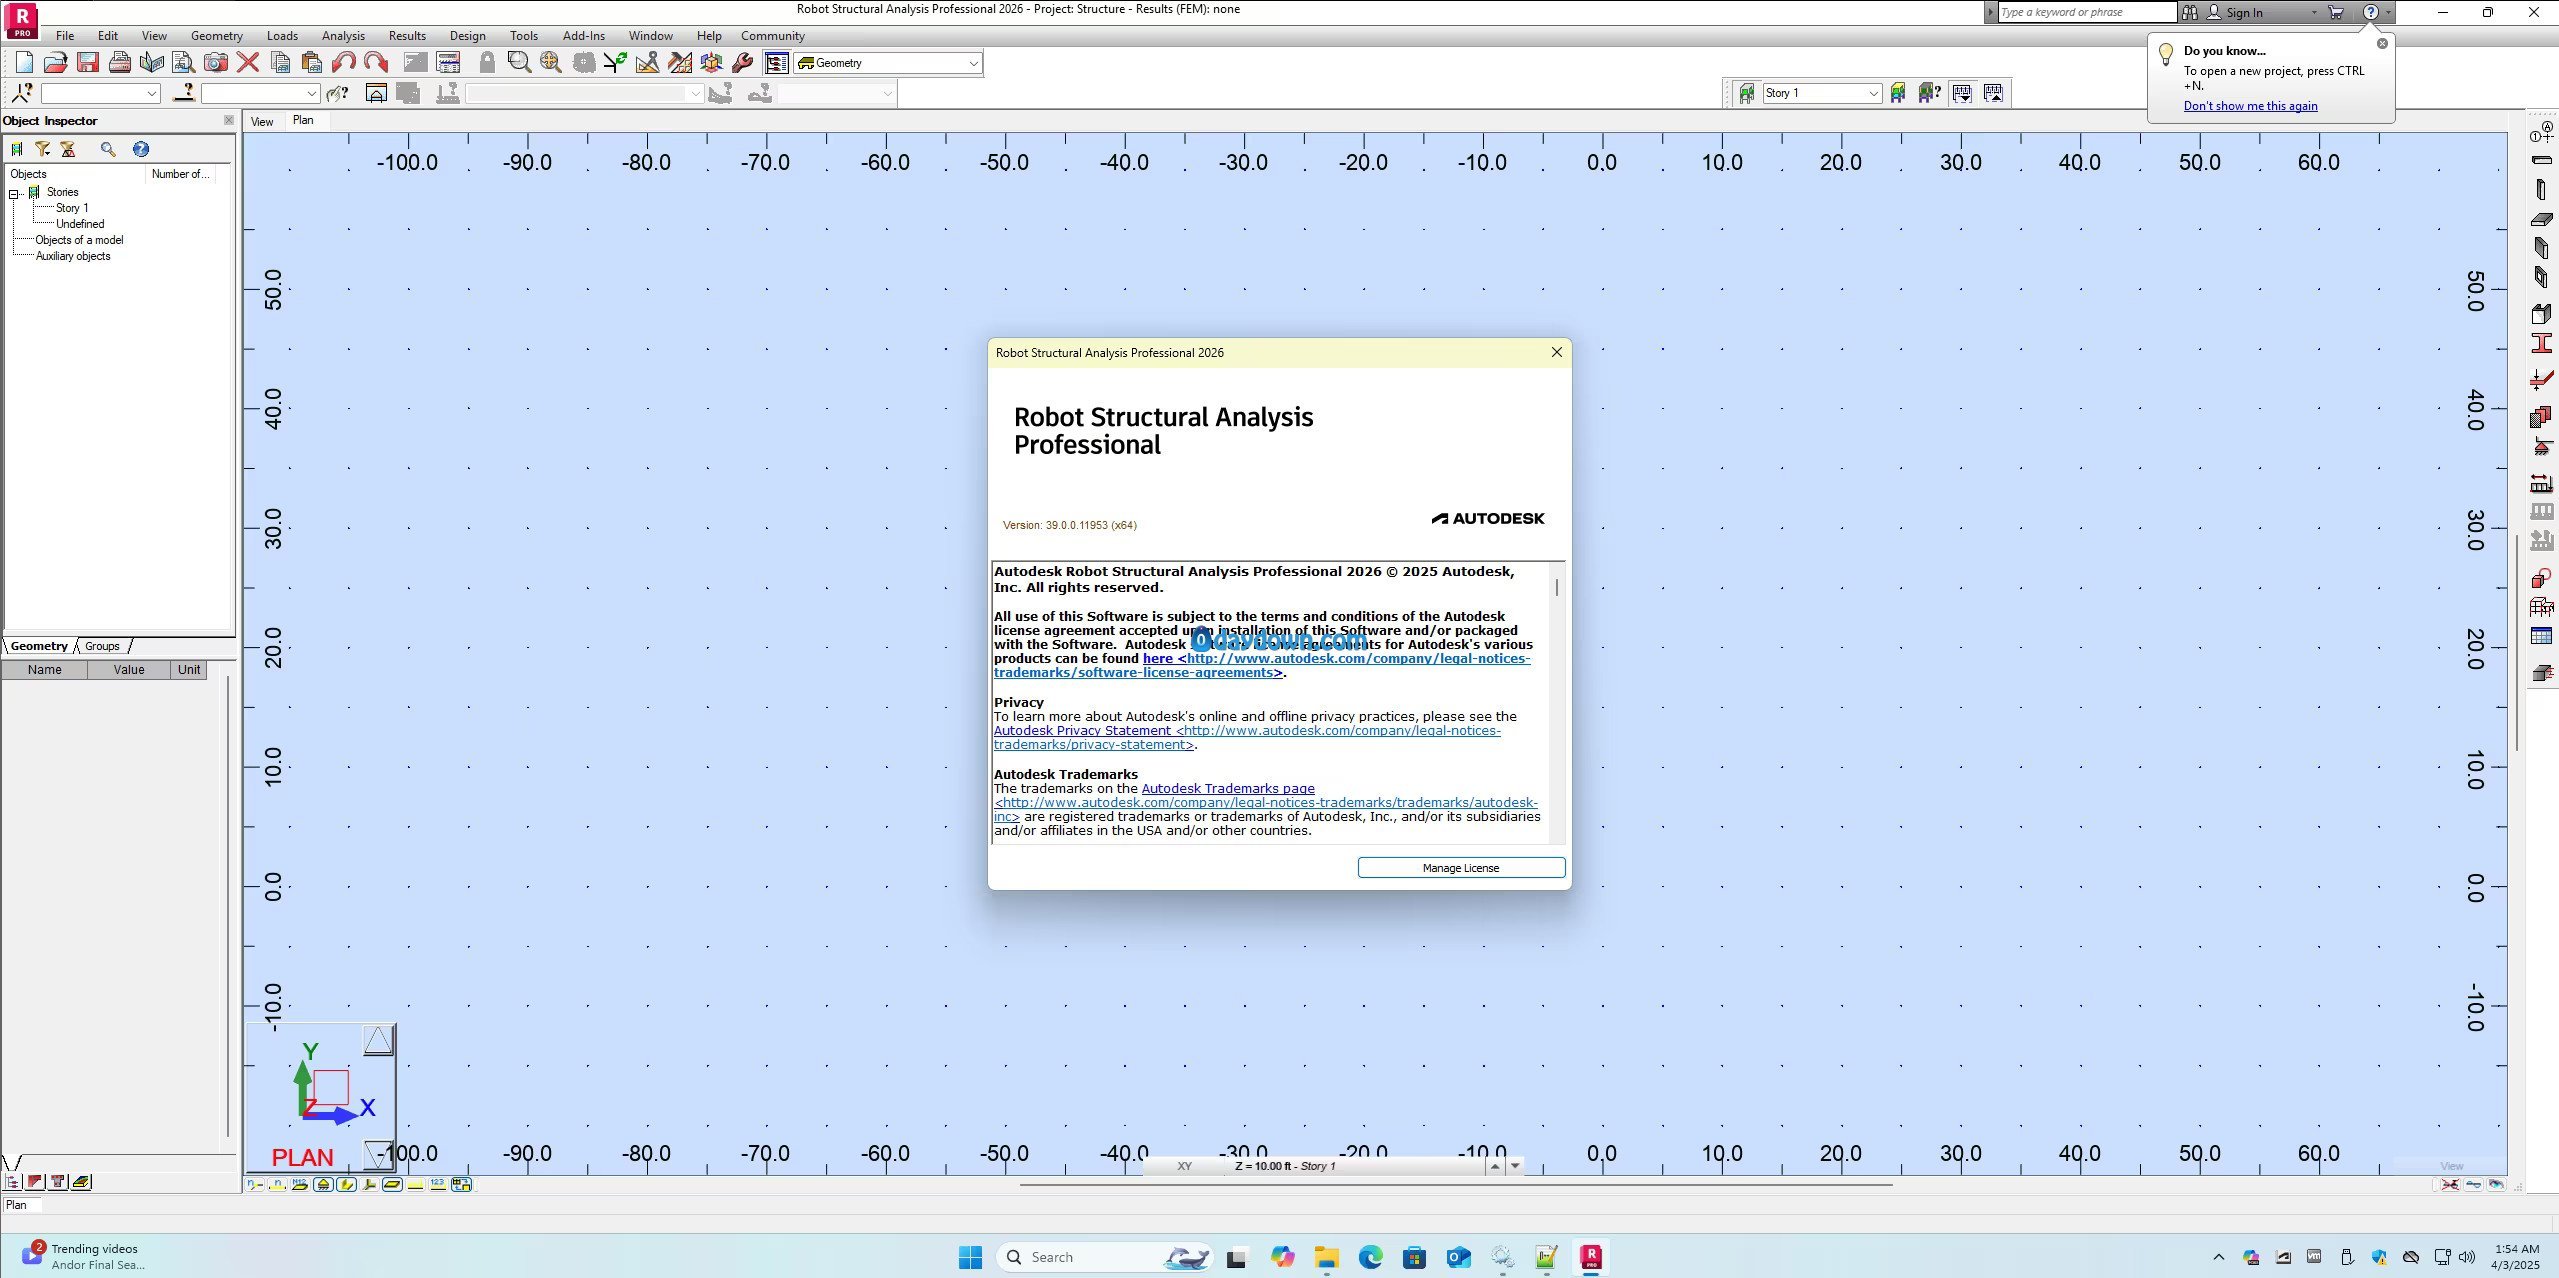
Task: Open the bar selection combo box
Action: click(260, 93)
